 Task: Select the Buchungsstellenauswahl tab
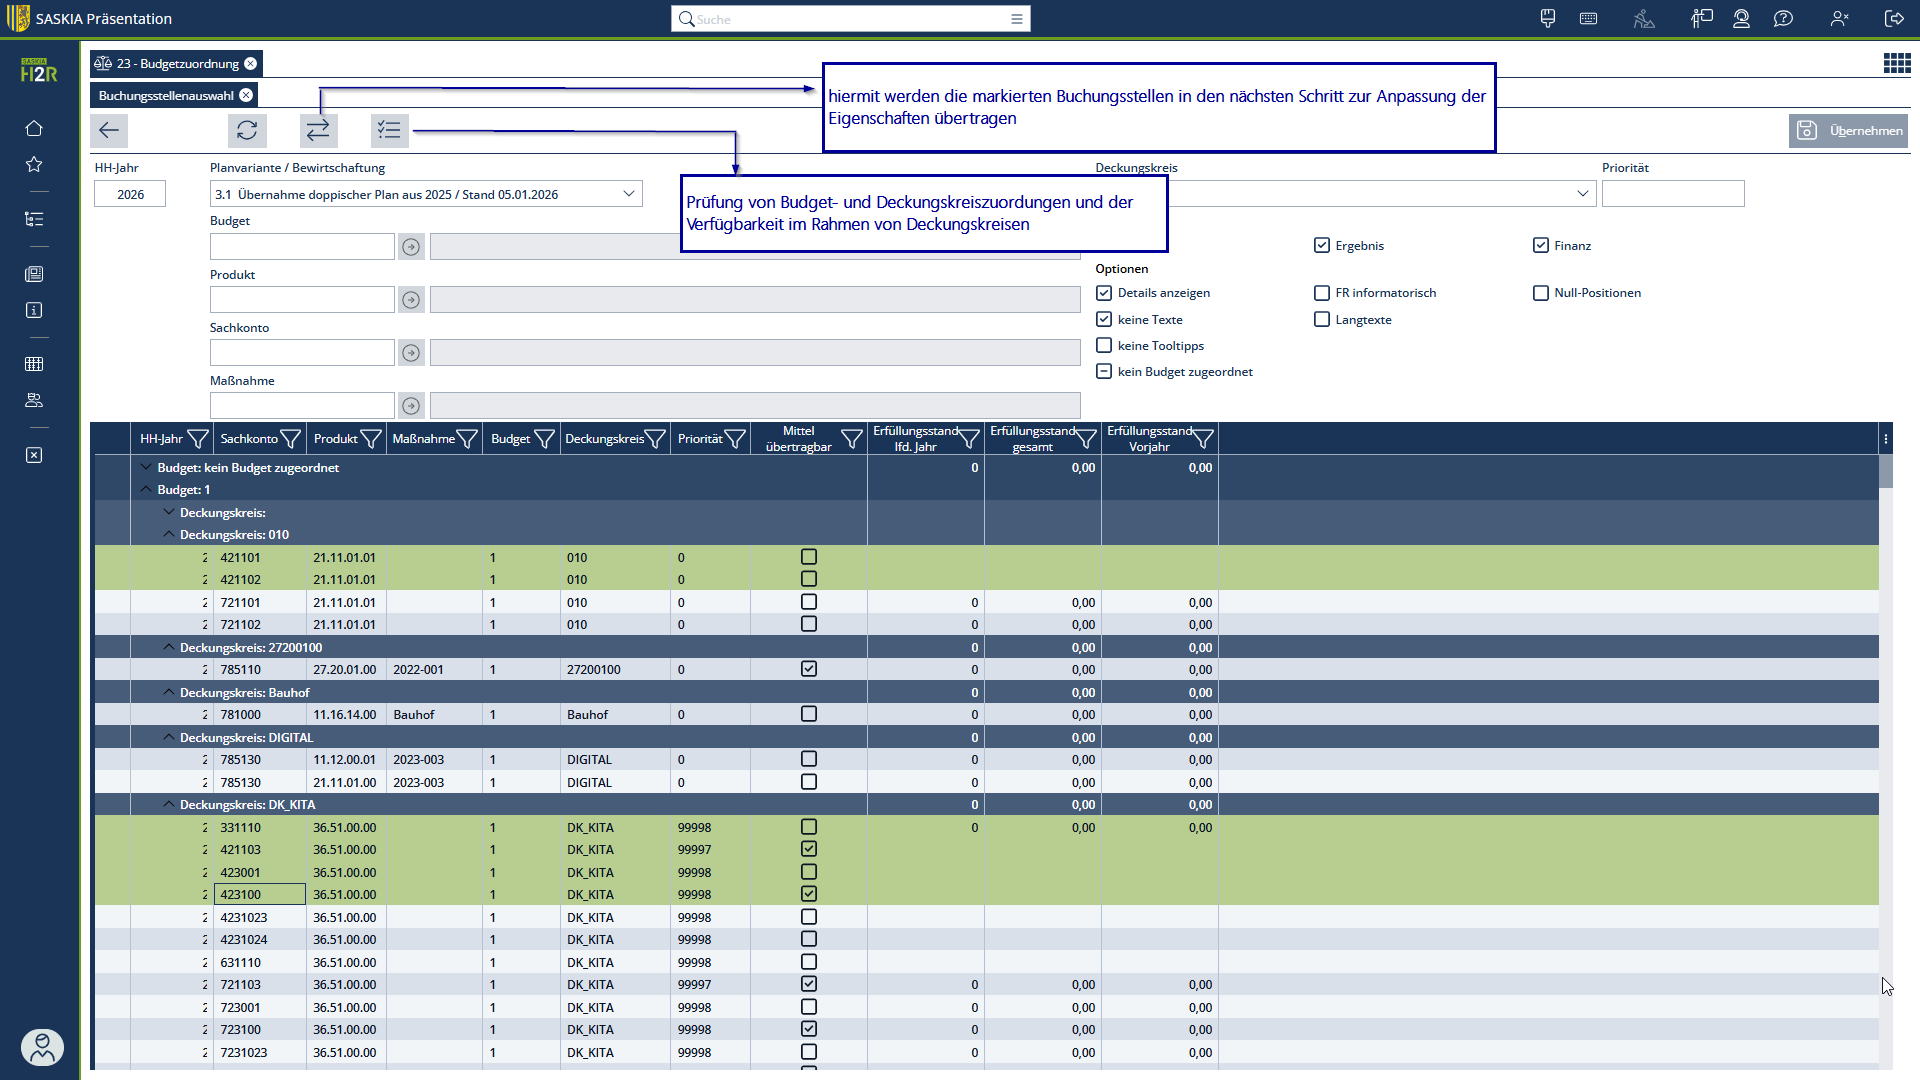pyautogui.click(x=166, y=96)
